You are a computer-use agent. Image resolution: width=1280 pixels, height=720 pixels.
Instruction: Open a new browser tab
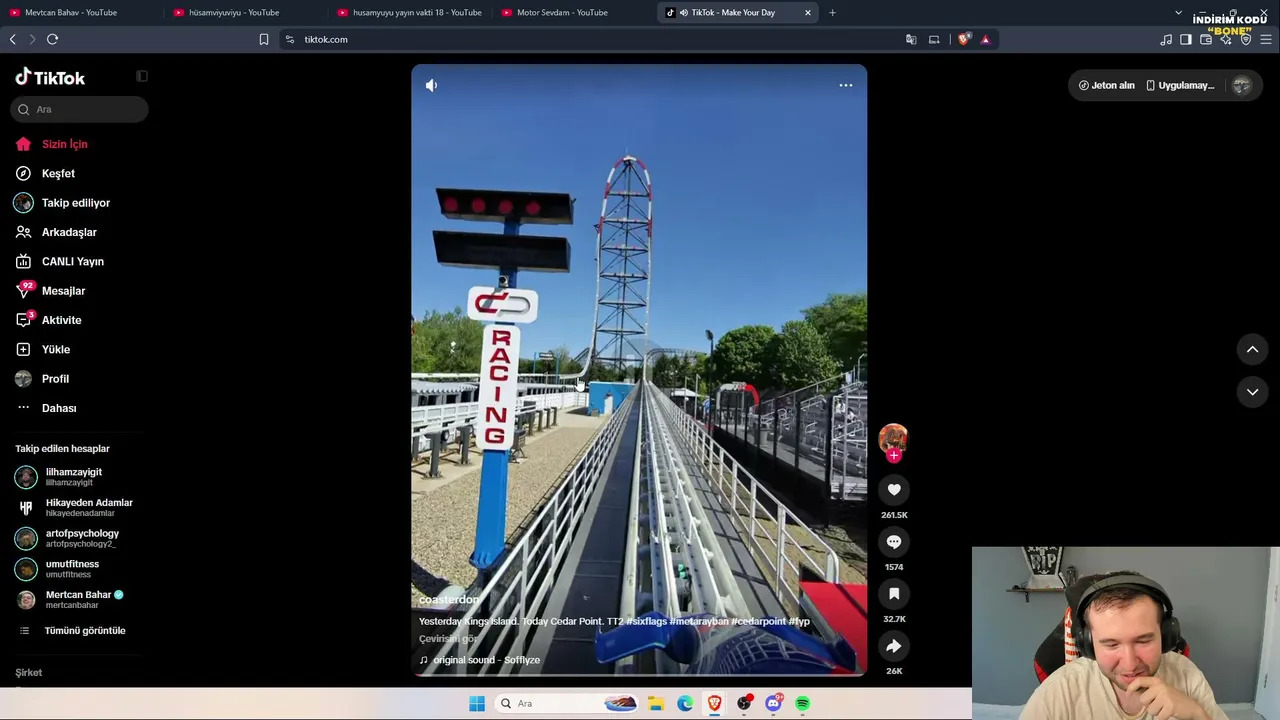(832, 13)
